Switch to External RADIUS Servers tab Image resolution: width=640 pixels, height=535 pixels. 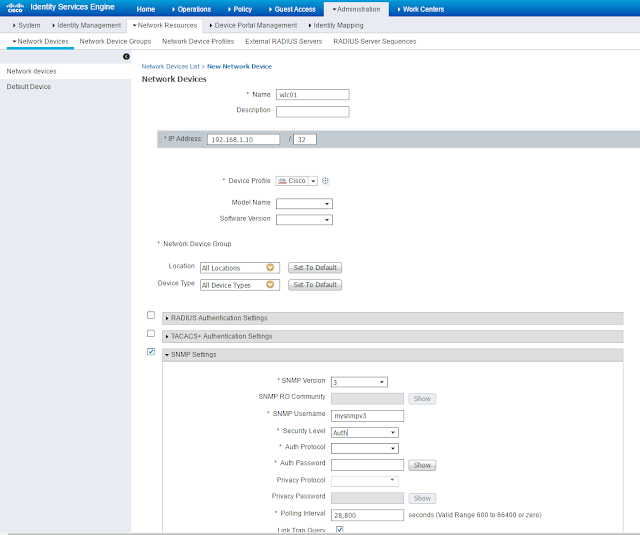[x=284, y=41]
